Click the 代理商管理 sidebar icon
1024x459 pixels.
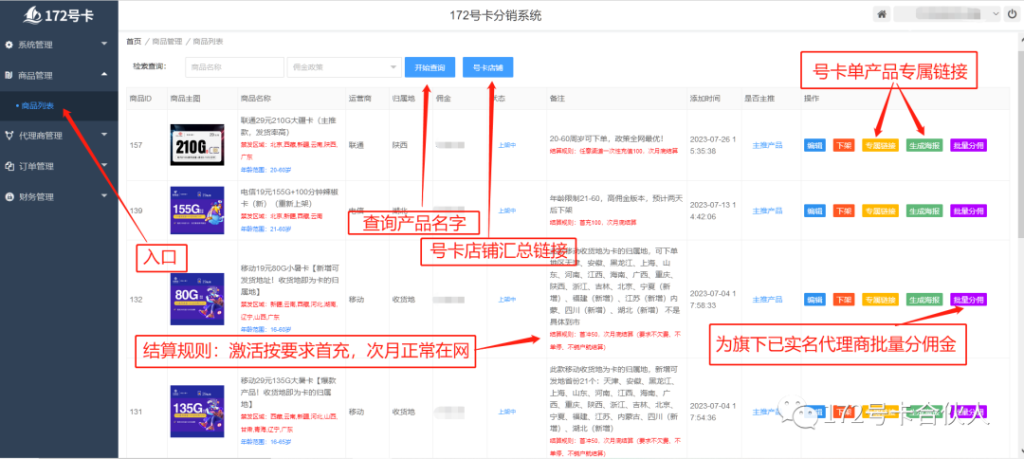[9, 136]
